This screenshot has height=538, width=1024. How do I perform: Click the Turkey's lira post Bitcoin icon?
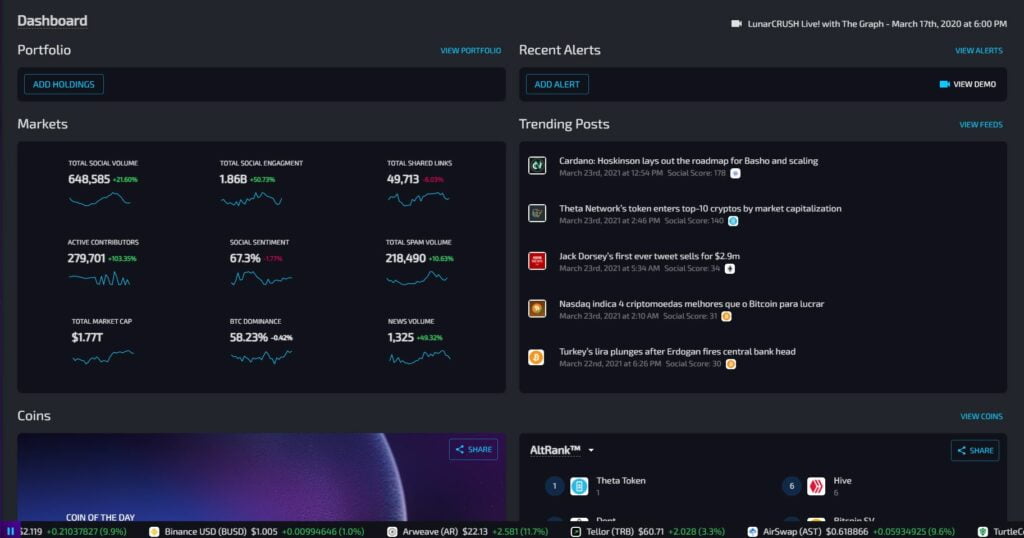[536, 357]
